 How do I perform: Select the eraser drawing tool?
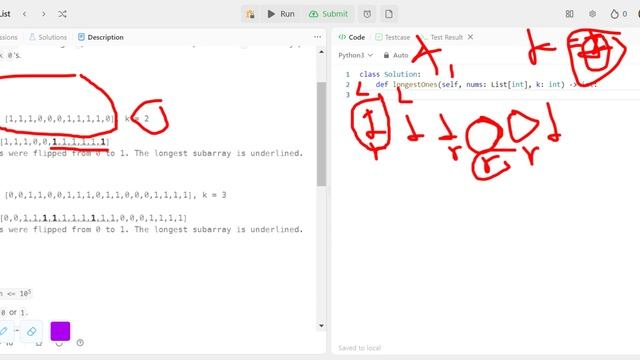(31, 331)
